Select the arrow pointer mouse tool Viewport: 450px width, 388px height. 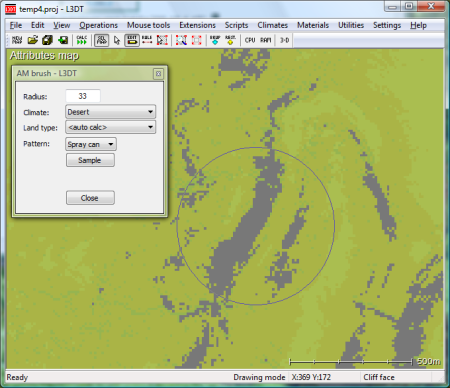(x=117, y=40)
